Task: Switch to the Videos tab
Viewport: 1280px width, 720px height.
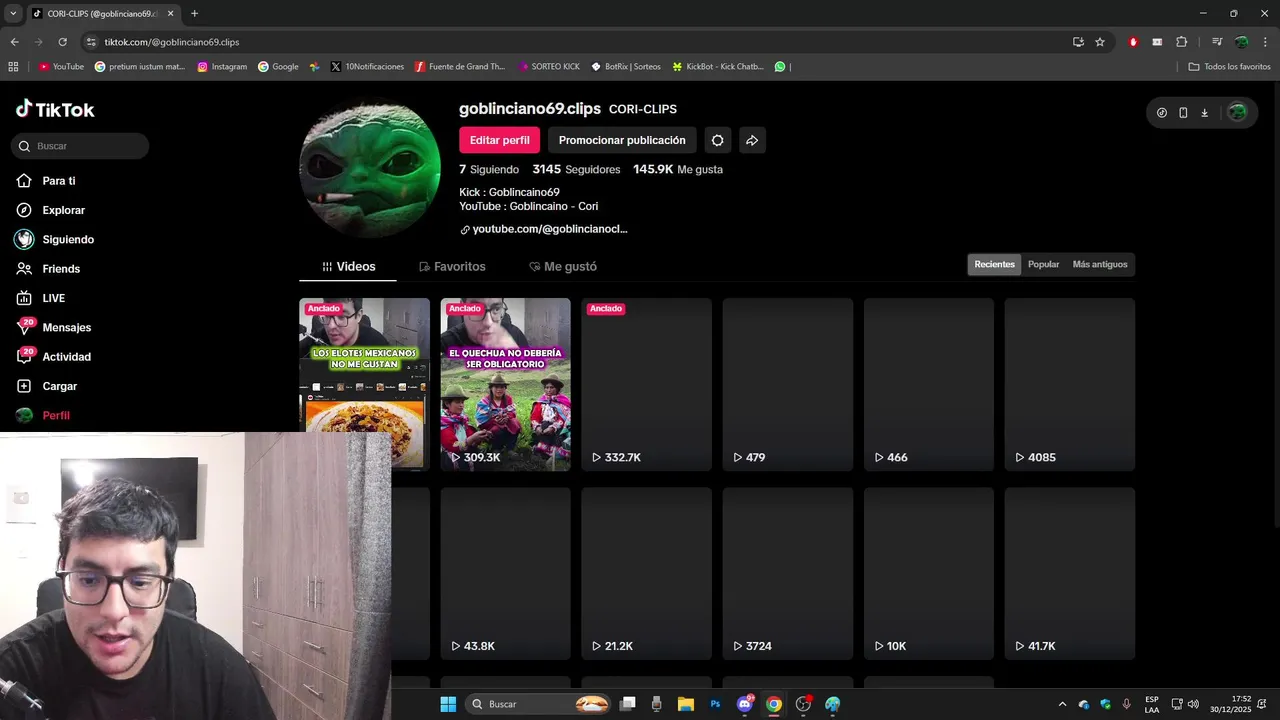Action: [348, 267]
